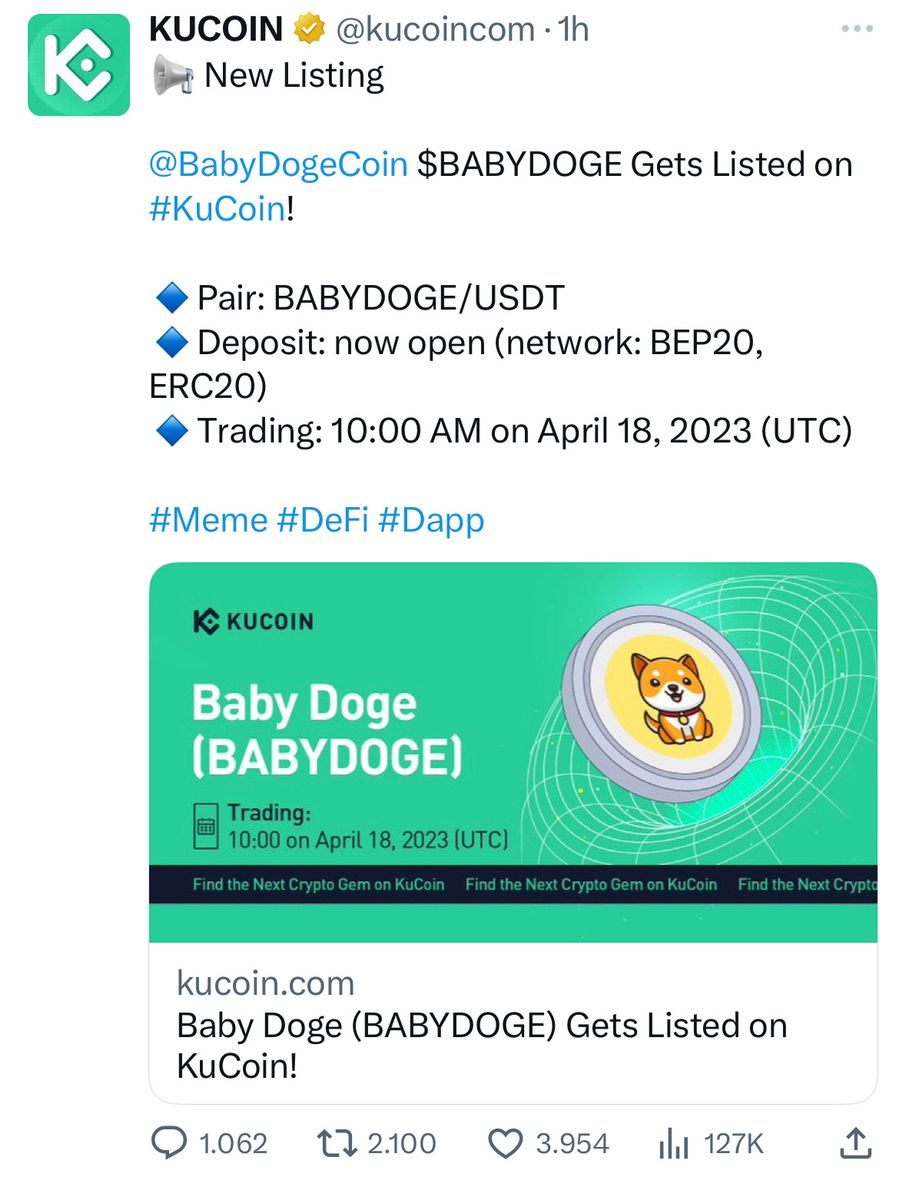Open the #DeFi hashtag

(323, 520)
